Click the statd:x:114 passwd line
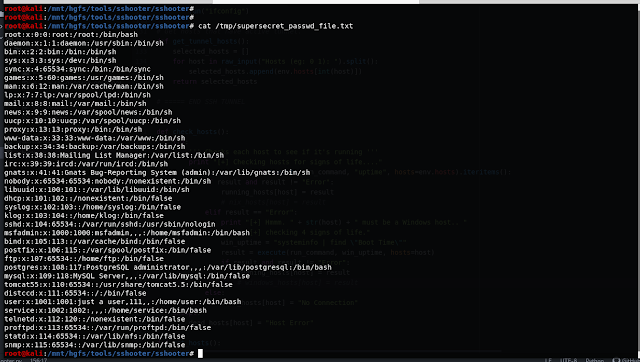This screenshot has height=362, width=640. pos(95,336)
